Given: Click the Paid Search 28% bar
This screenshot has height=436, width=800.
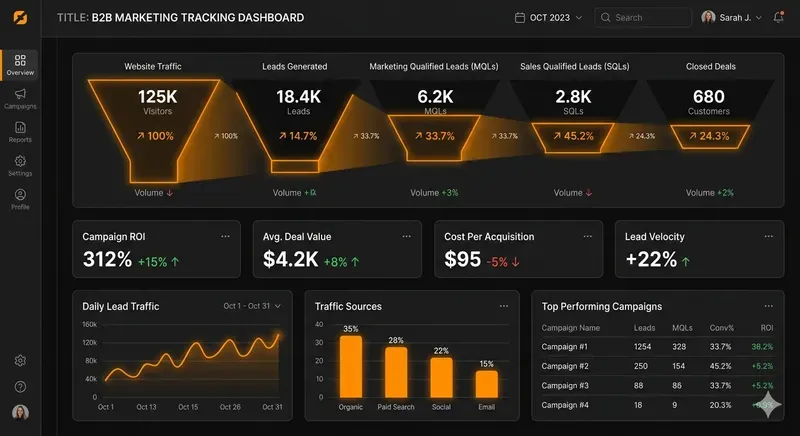Looking at the screenshot, I should 396,373.
